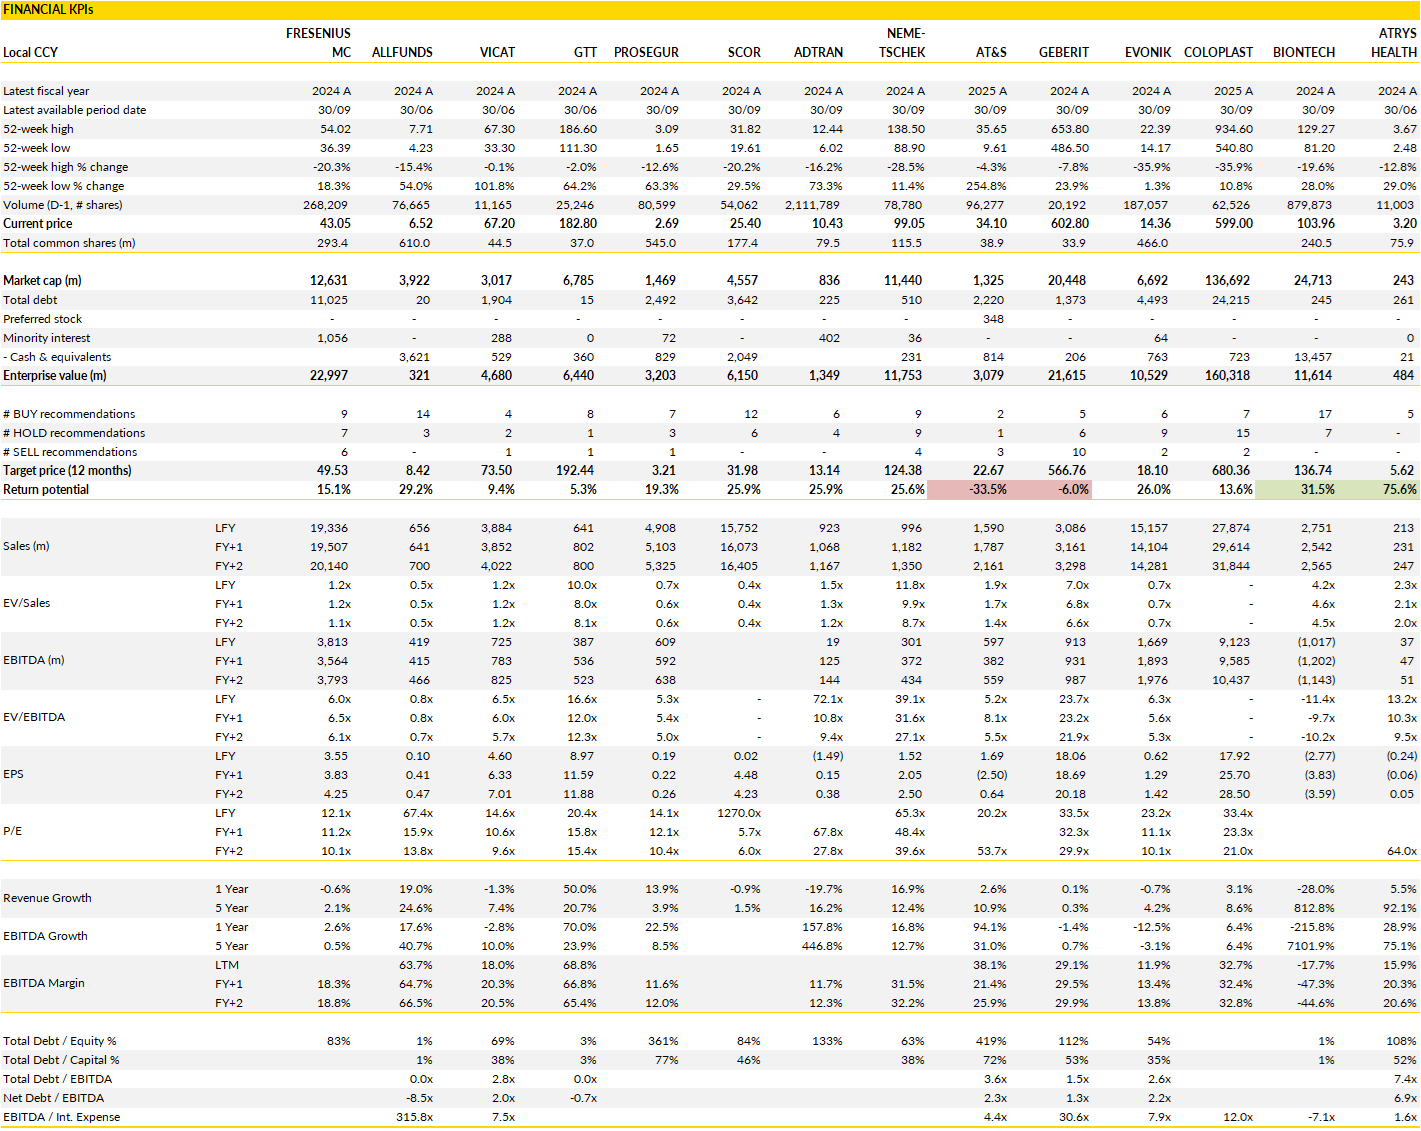Click ADTRAN volume 2,111,789
Image resolution: width=1421 pixels, height=1131 pixels.
tap(813, 205)
